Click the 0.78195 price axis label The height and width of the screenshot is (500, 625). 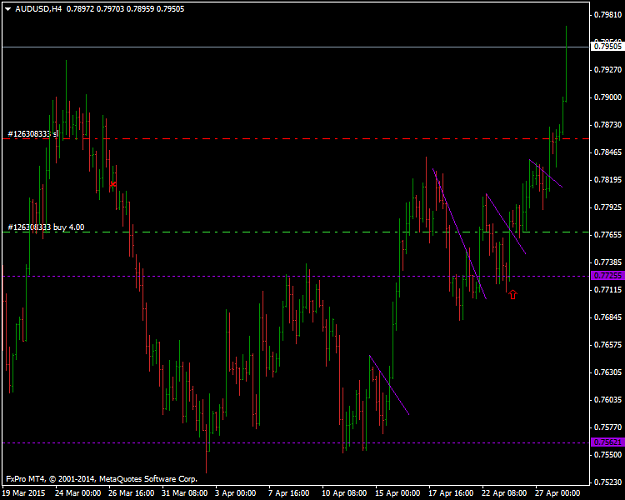pos(607,180)
